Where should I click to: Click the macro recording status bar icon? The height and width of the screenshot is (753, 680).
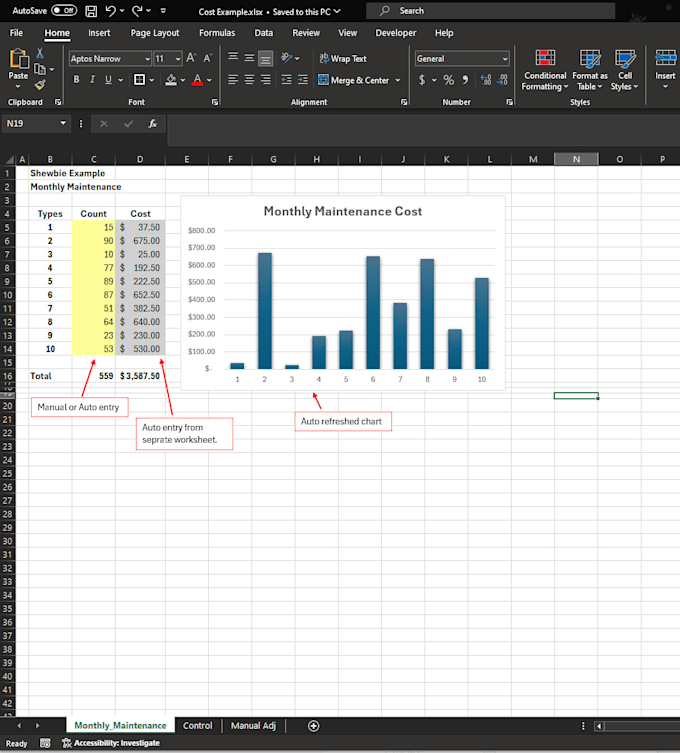45,743
